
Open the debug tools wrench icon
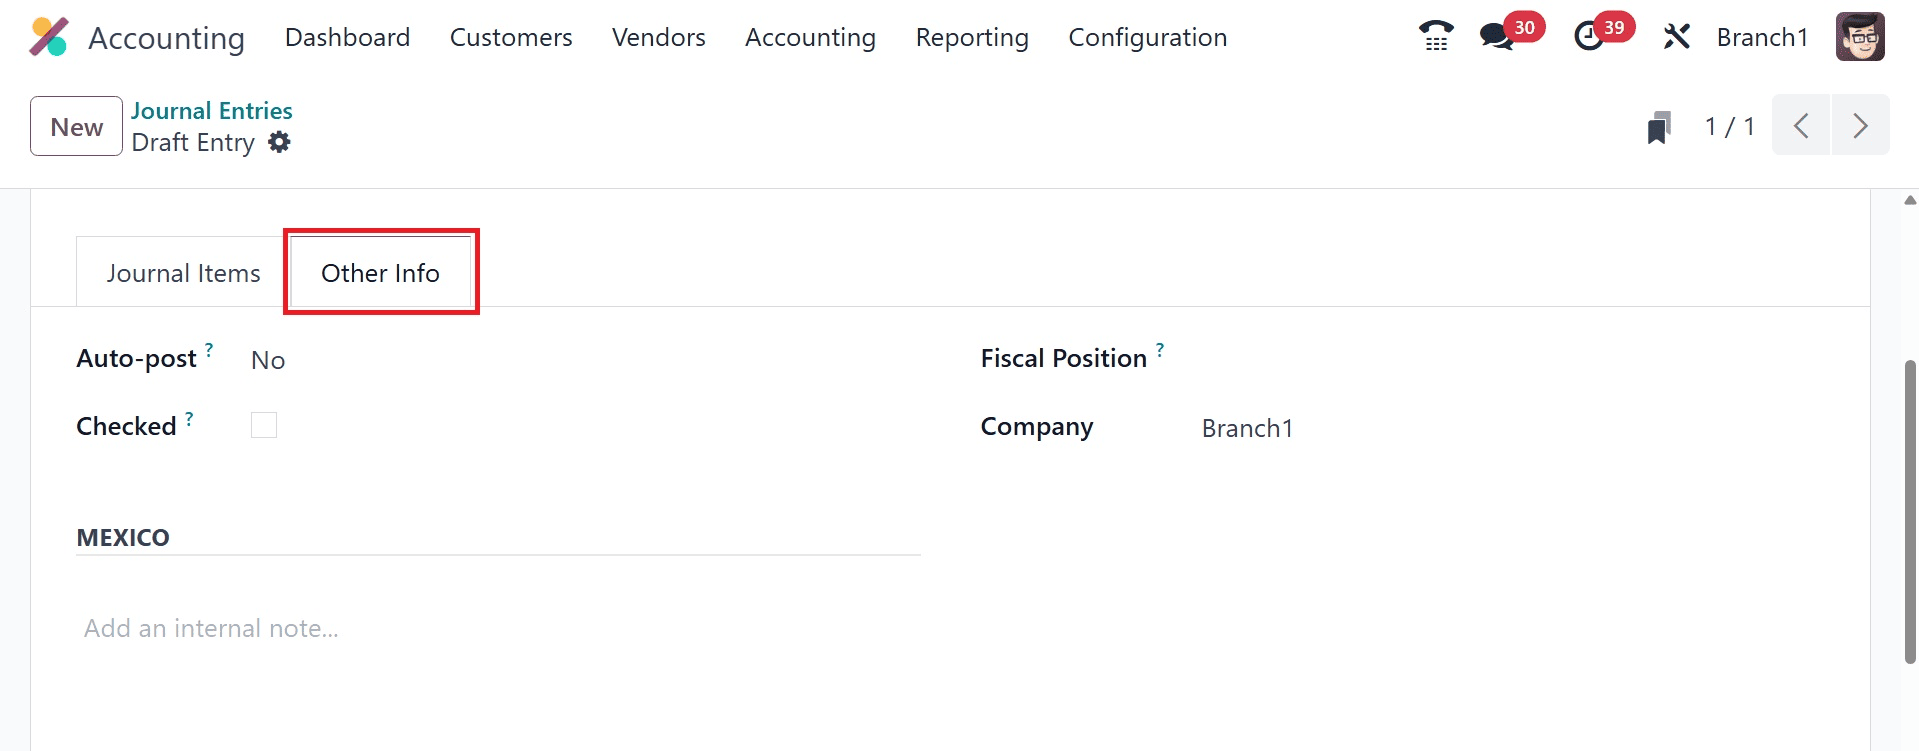(1676, 37)
